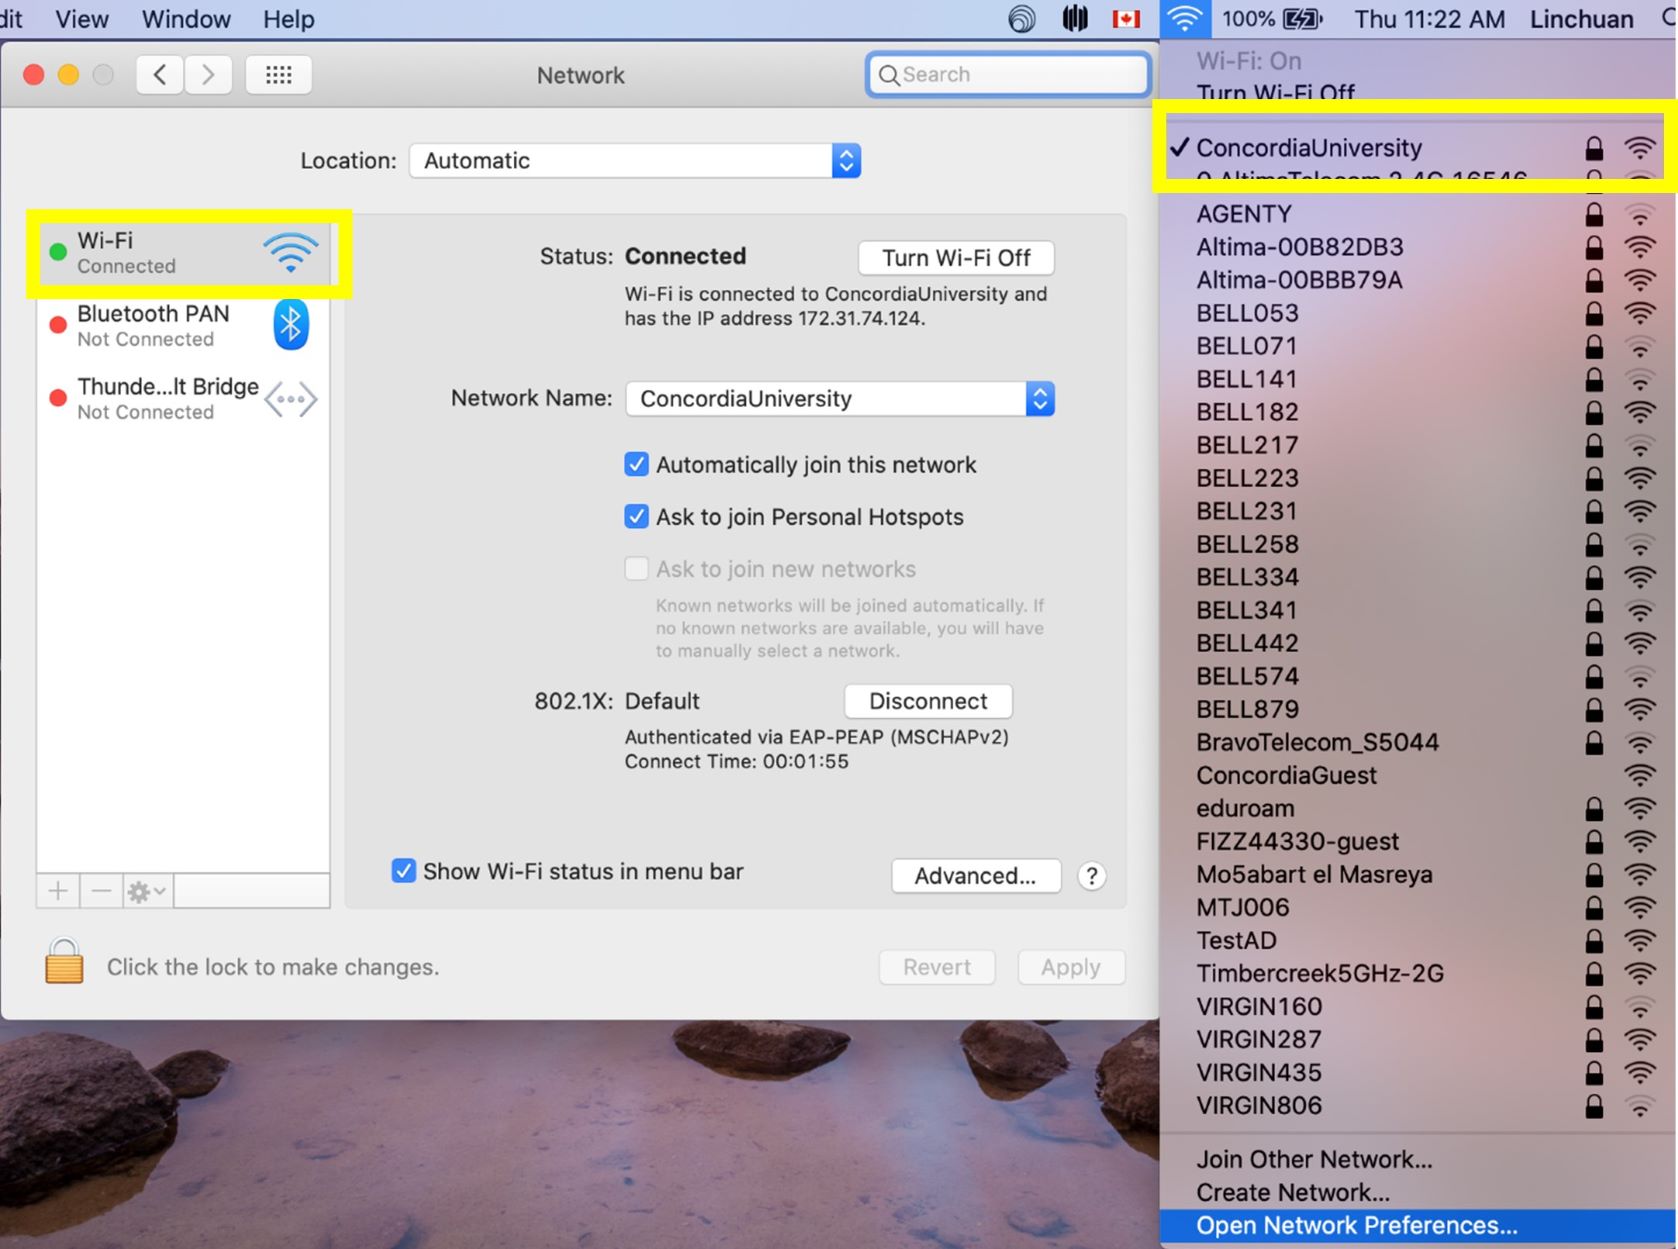Viewport: 1678px width, 1249px height.
Task: Click lock icon beside VIRGIN806
Action: tap(1594, 1105)
